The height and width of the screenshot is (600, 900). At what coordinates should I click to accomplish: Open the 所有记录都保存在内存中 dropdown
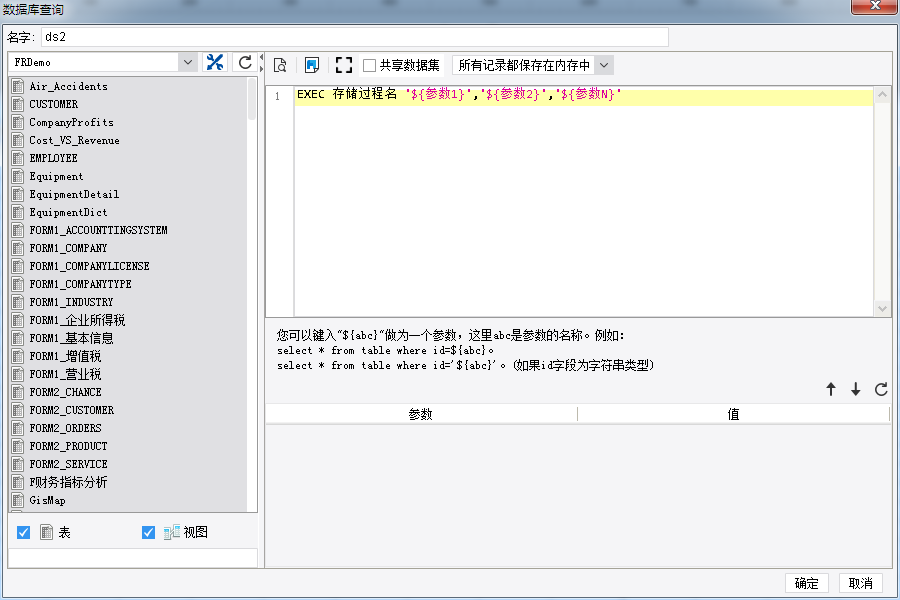click(x=604, y=65)
